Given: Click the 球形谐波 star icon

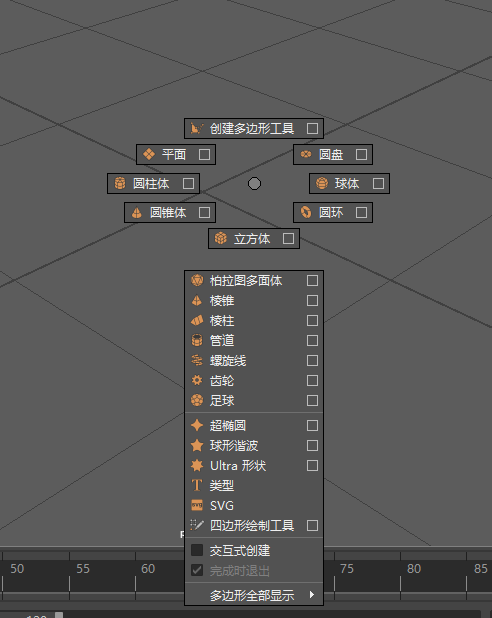Looking at the screenshot, I should [x=197, y=445].
